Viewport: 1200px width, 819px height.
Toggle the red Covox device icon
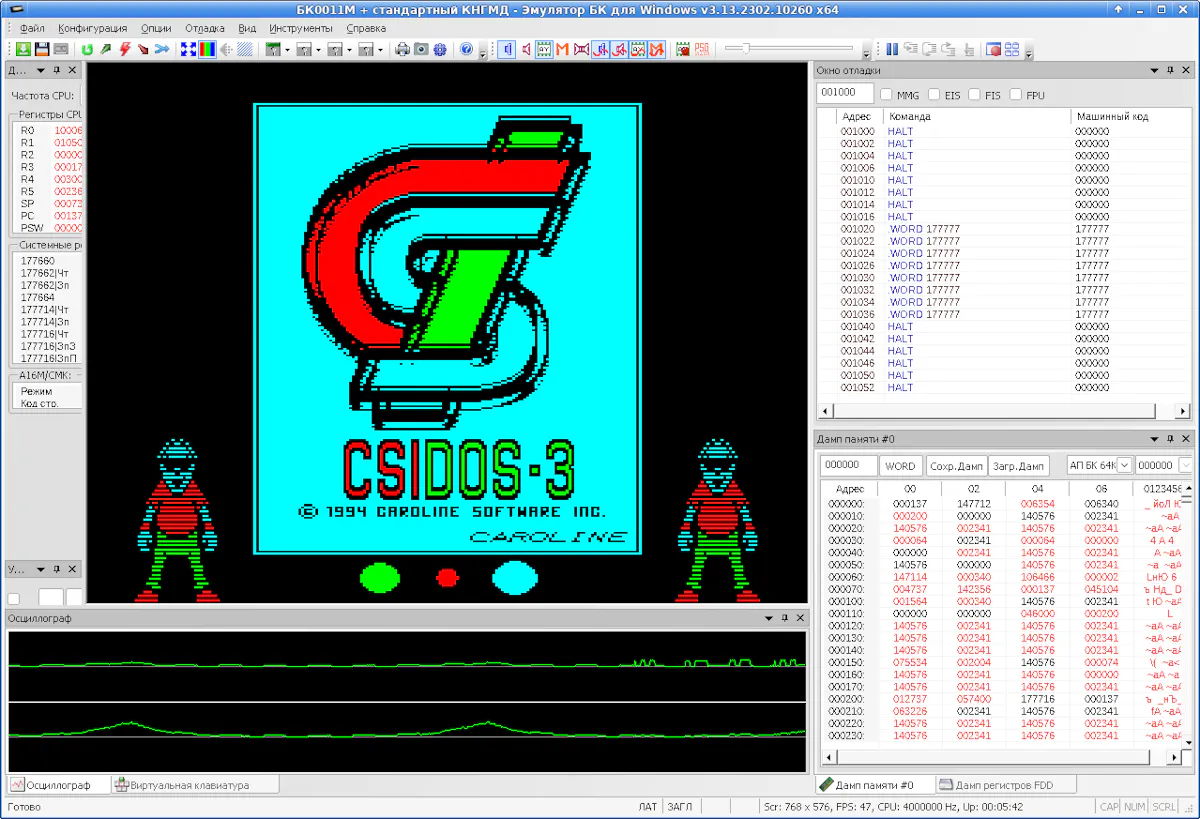[581, 49]
